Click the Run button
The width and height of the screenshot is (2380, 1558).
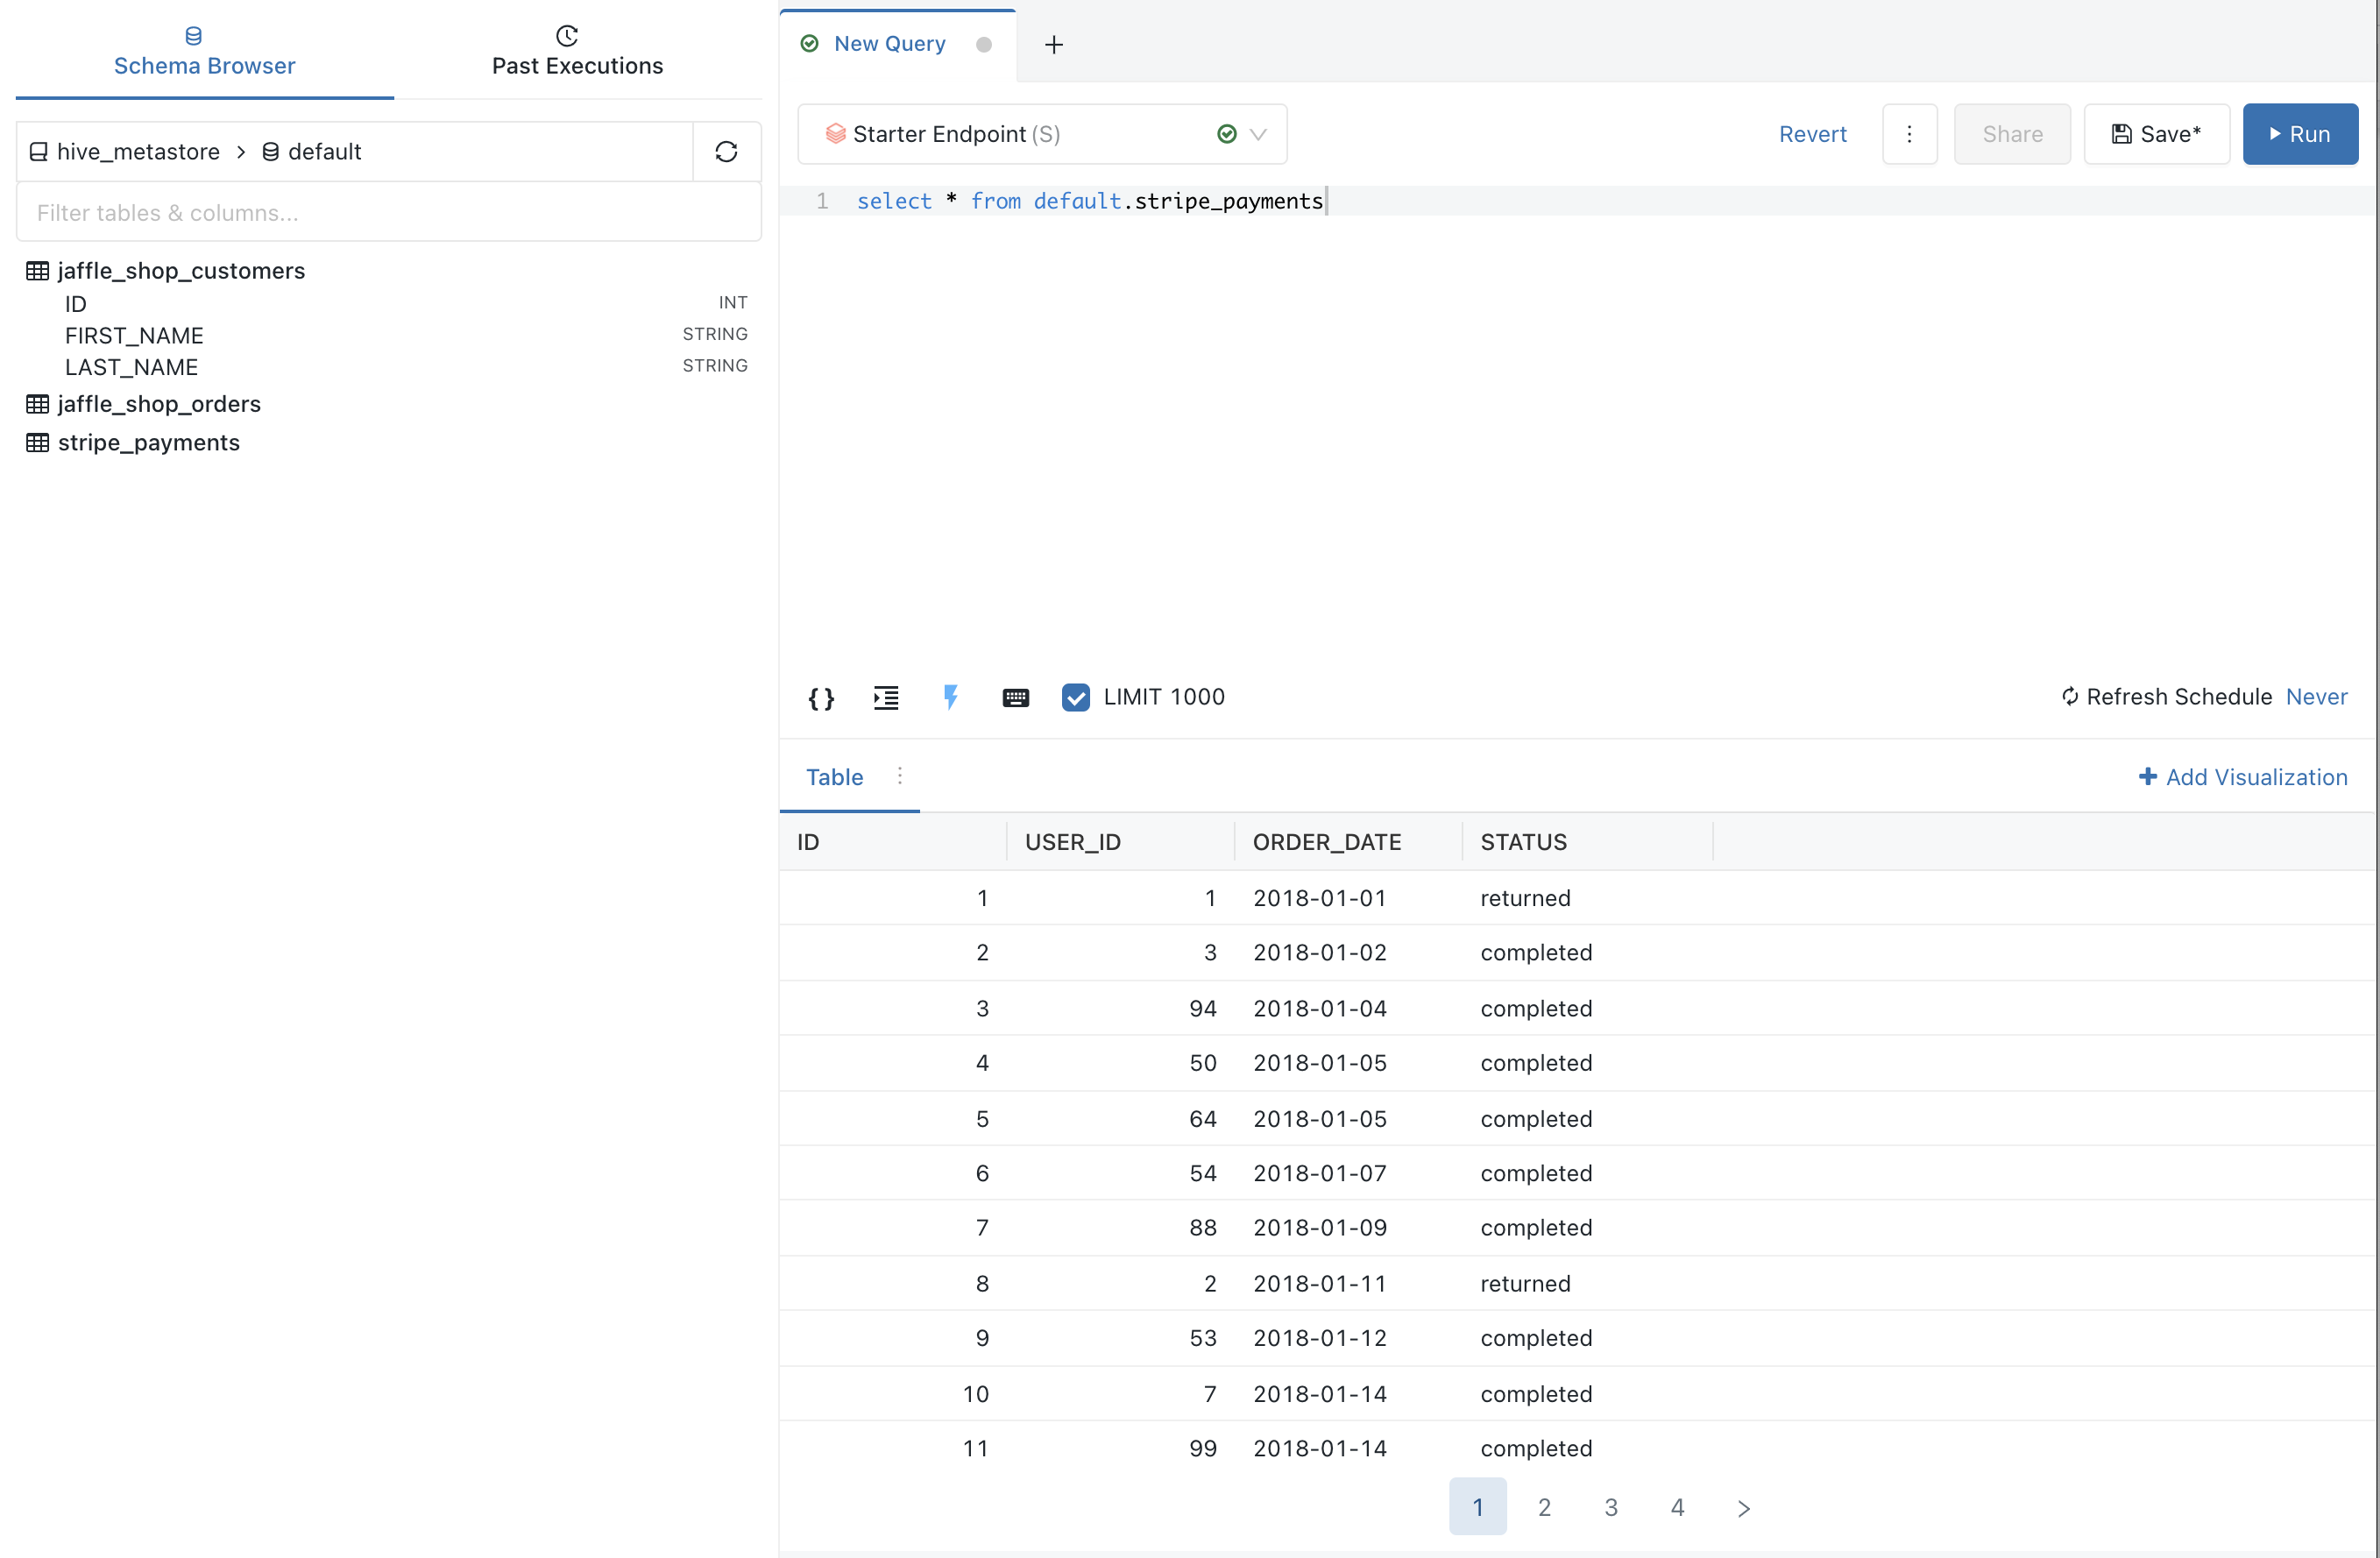tap(2300, 134)
